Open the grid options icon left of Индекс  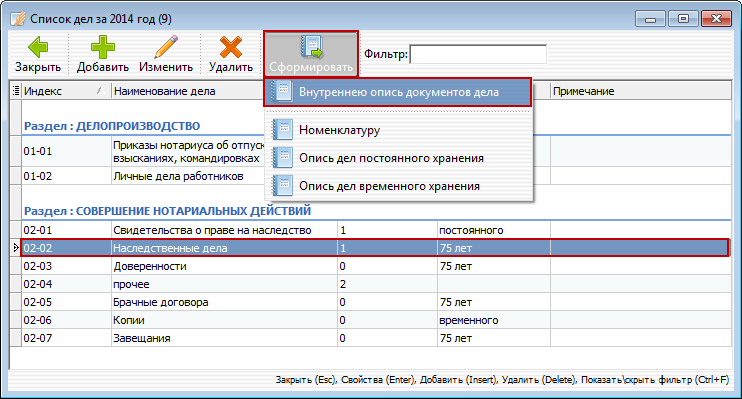click(16, 91)
